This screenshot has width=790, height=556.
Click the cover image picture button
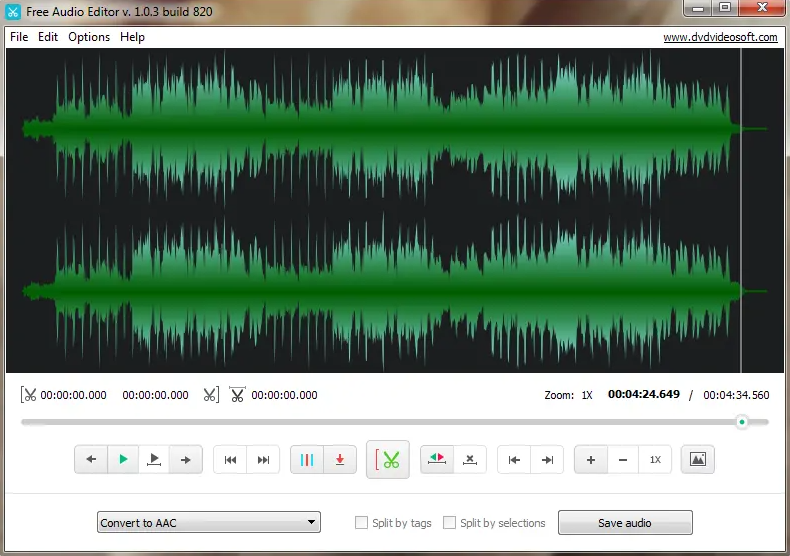coord(698,459)
